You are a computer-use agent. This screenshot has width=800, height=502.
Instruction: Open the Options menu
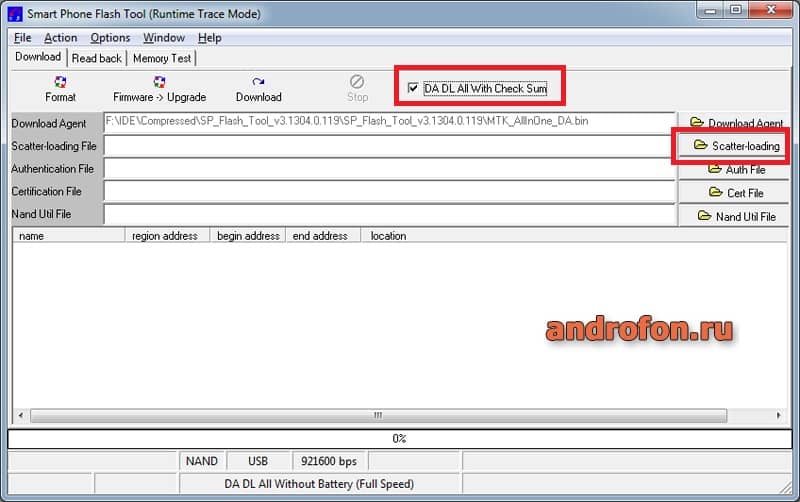(x=110, y=38)
